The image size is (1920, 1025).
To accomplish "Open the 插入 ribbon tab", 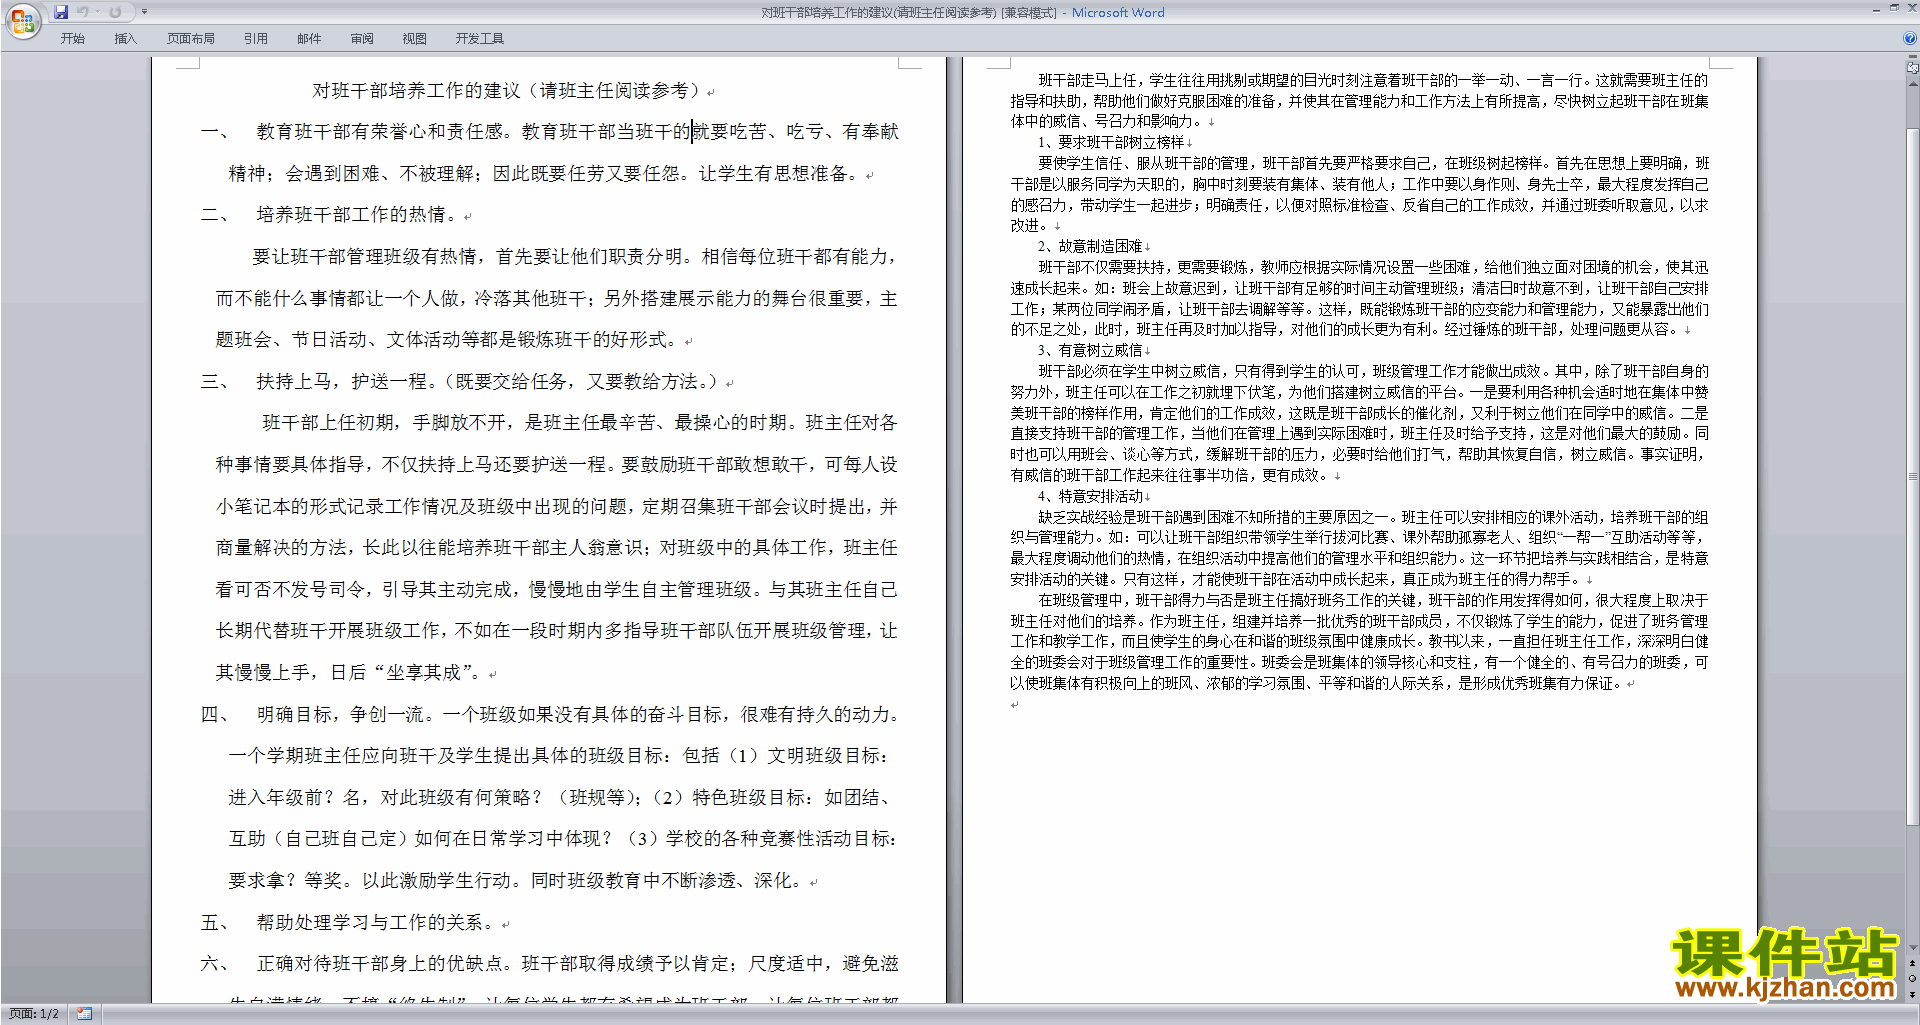I will 125,39.
